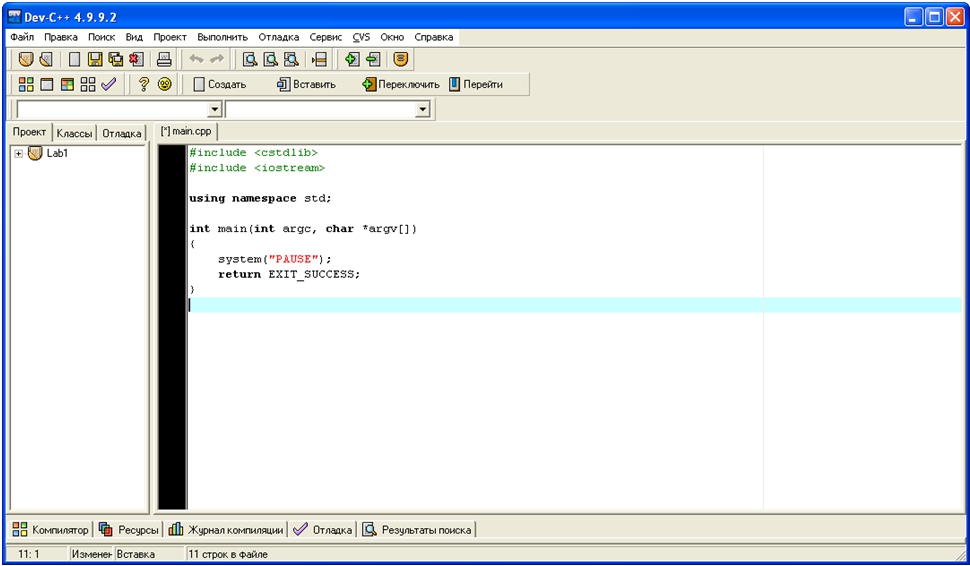Open the Журнал компиляции bottom tab

[x=226, y=530]
